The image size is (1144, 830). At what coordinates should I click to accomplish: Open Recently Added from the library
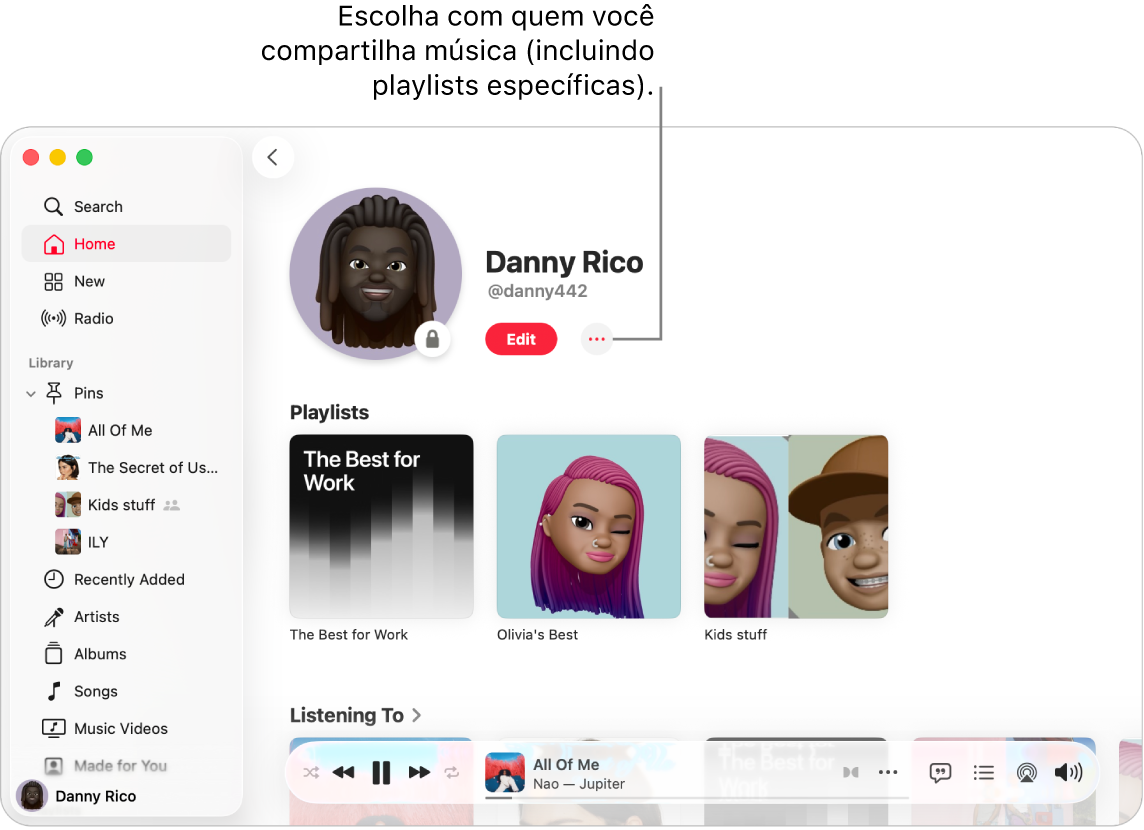[128, 579]
